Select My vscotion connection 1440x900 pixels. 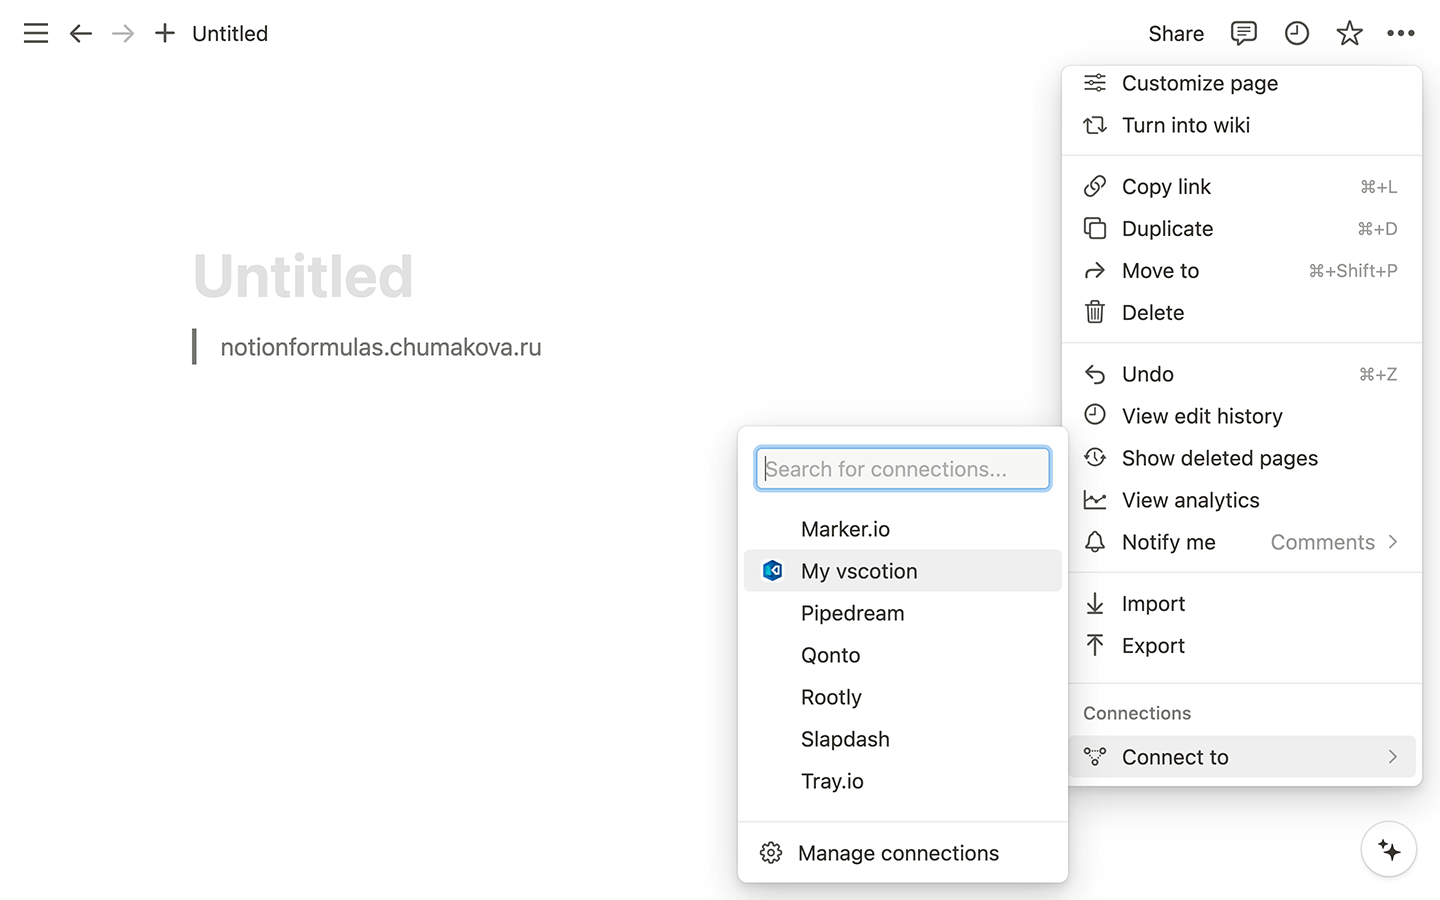pos(903,571)
